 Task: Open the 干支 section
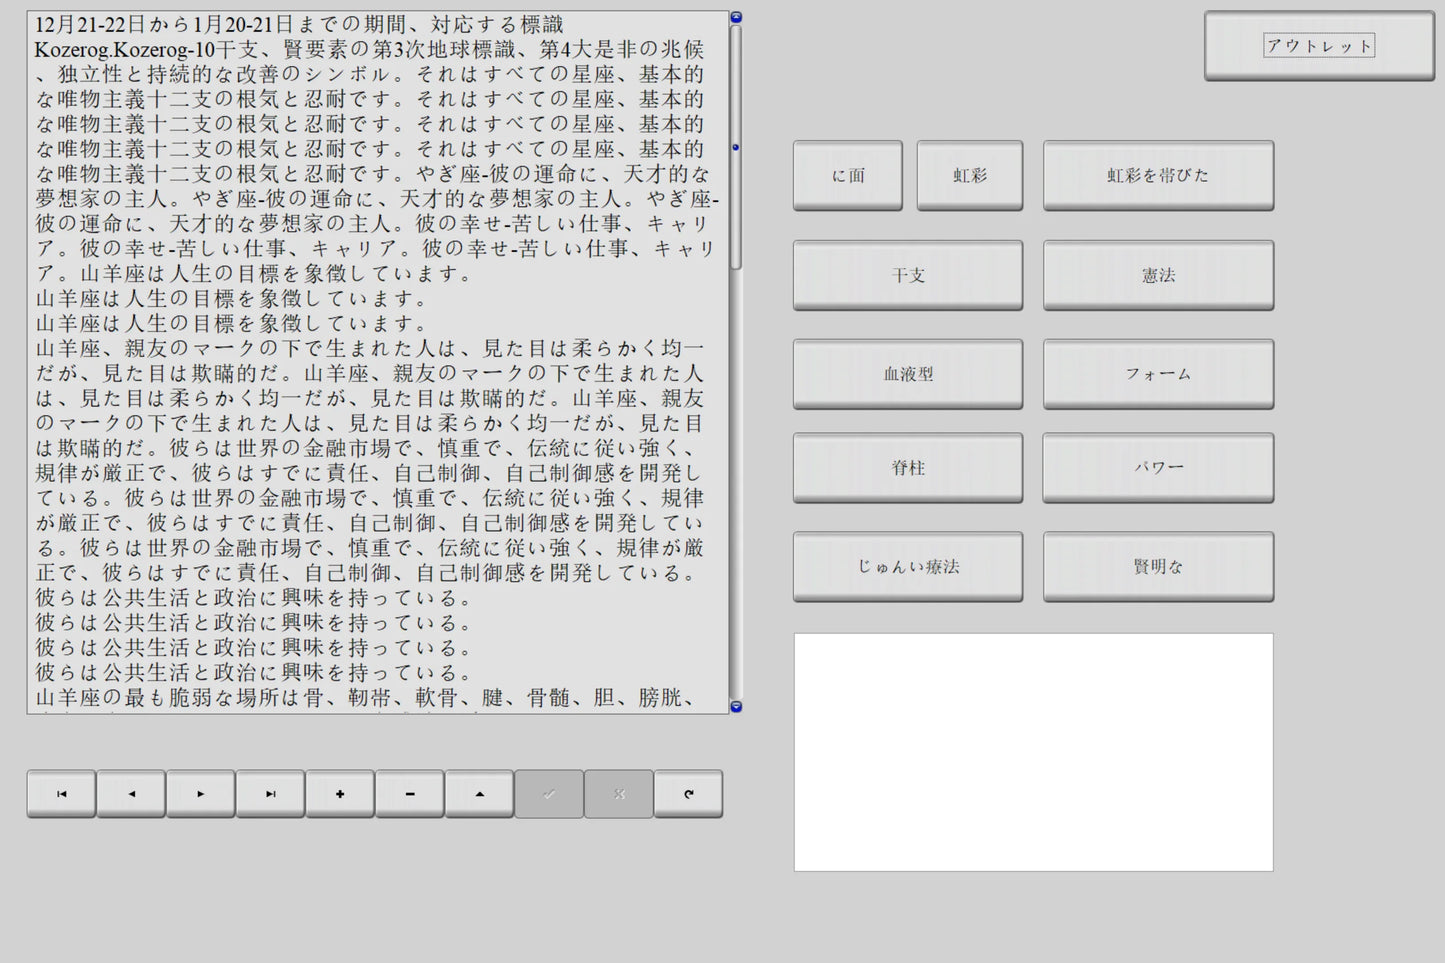point(908,275)
